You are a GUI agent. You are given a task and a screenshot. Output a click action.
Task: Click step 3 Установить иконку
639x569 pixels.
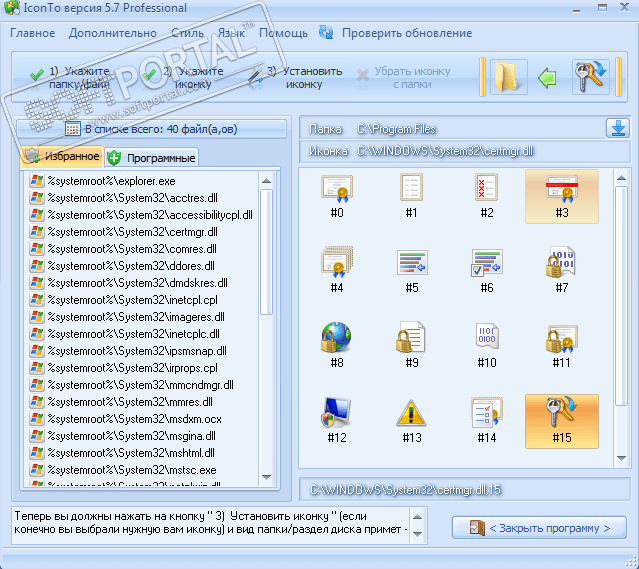295,77
